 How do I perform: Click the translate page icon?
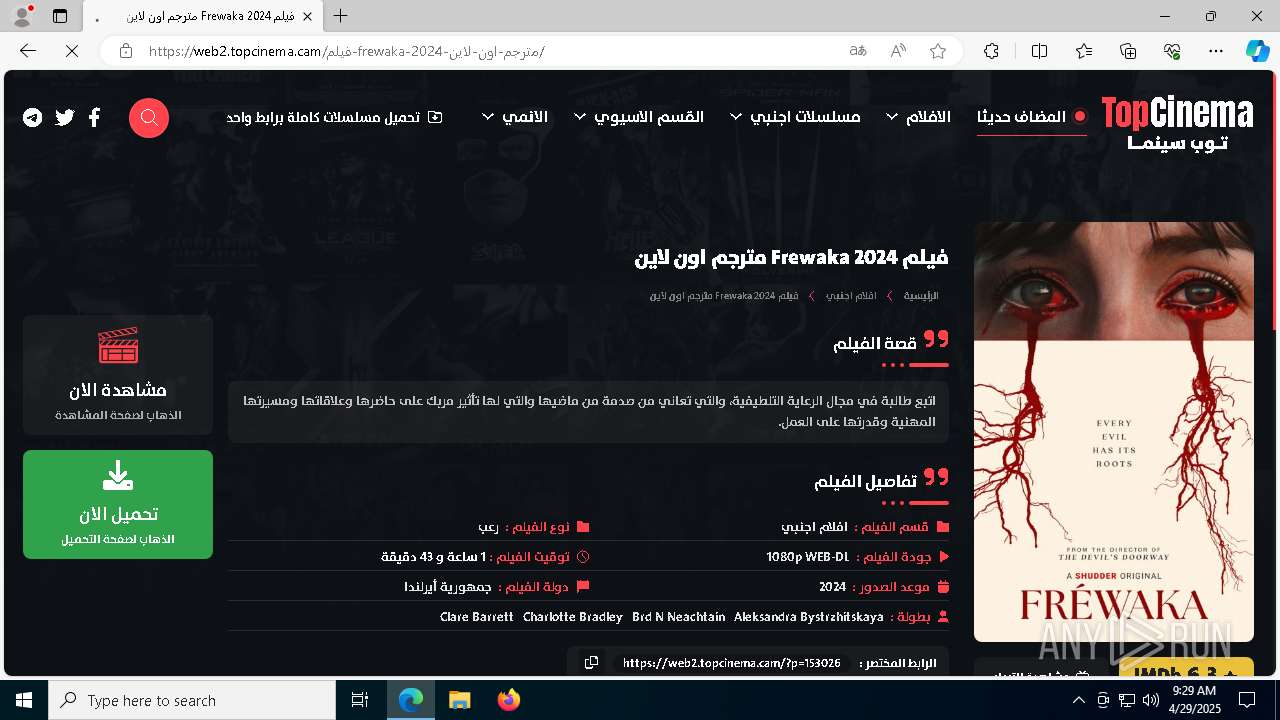[x=858, y=51]
